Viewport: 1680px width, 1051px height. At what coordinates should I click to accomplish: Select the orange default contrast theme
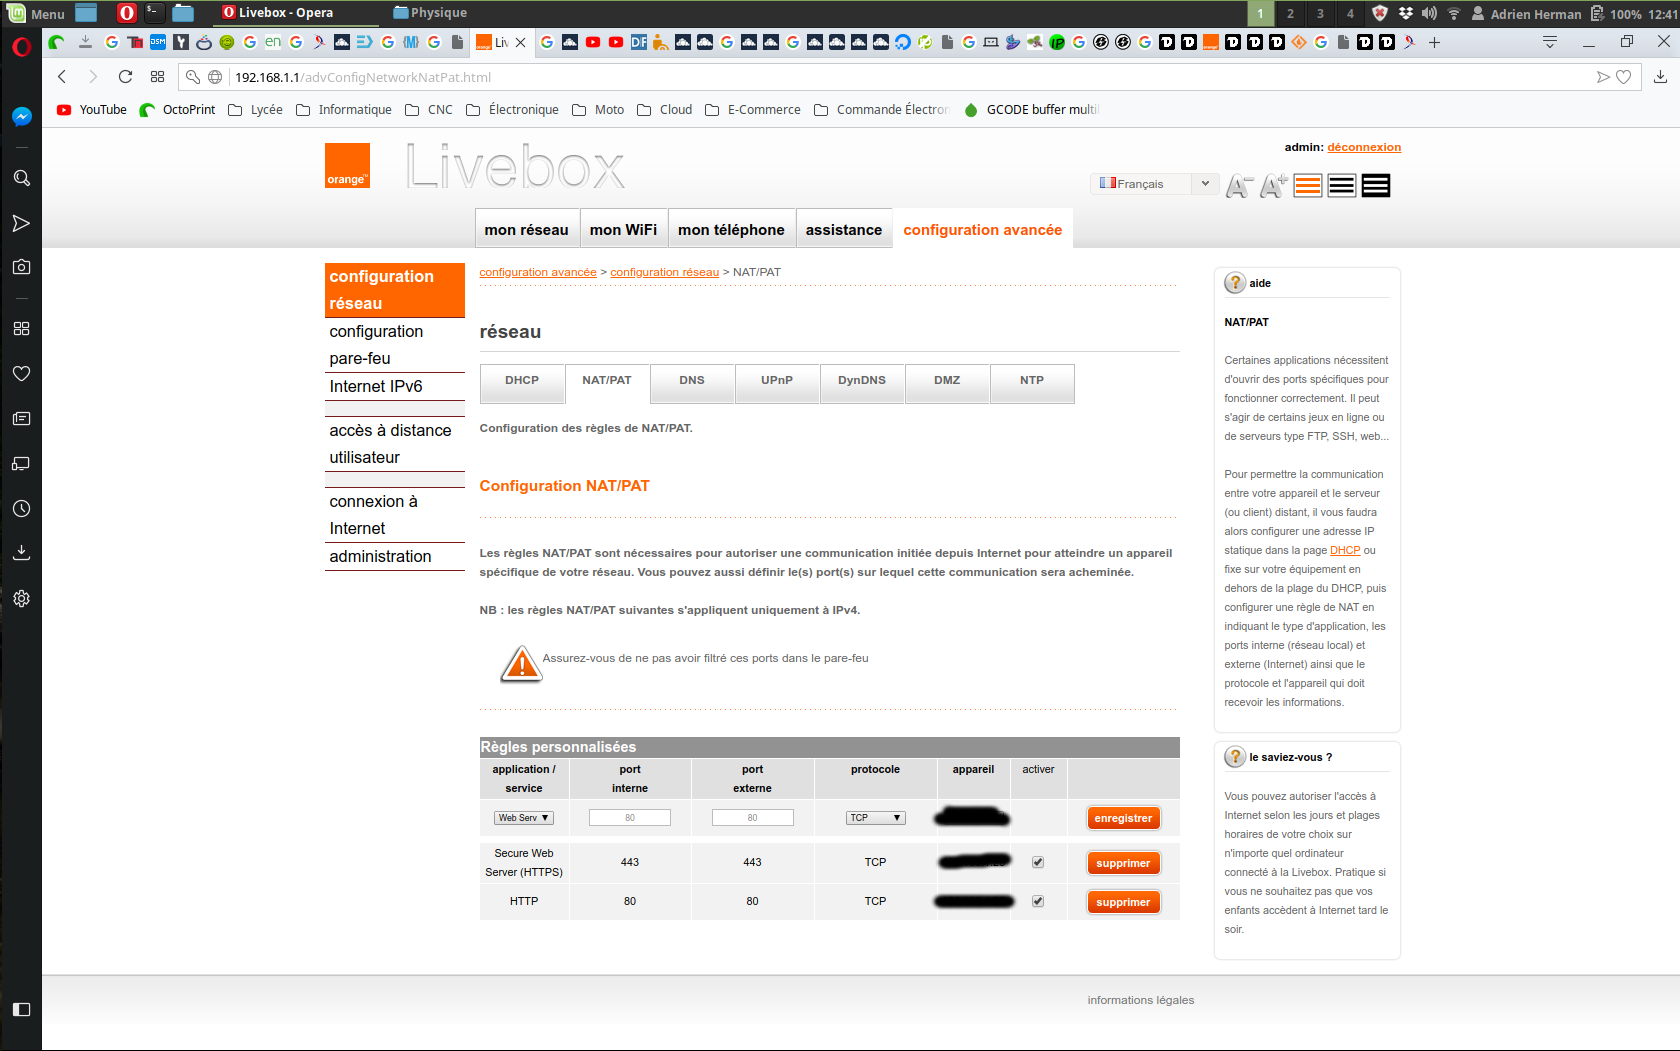click(x=1308, y=186)
